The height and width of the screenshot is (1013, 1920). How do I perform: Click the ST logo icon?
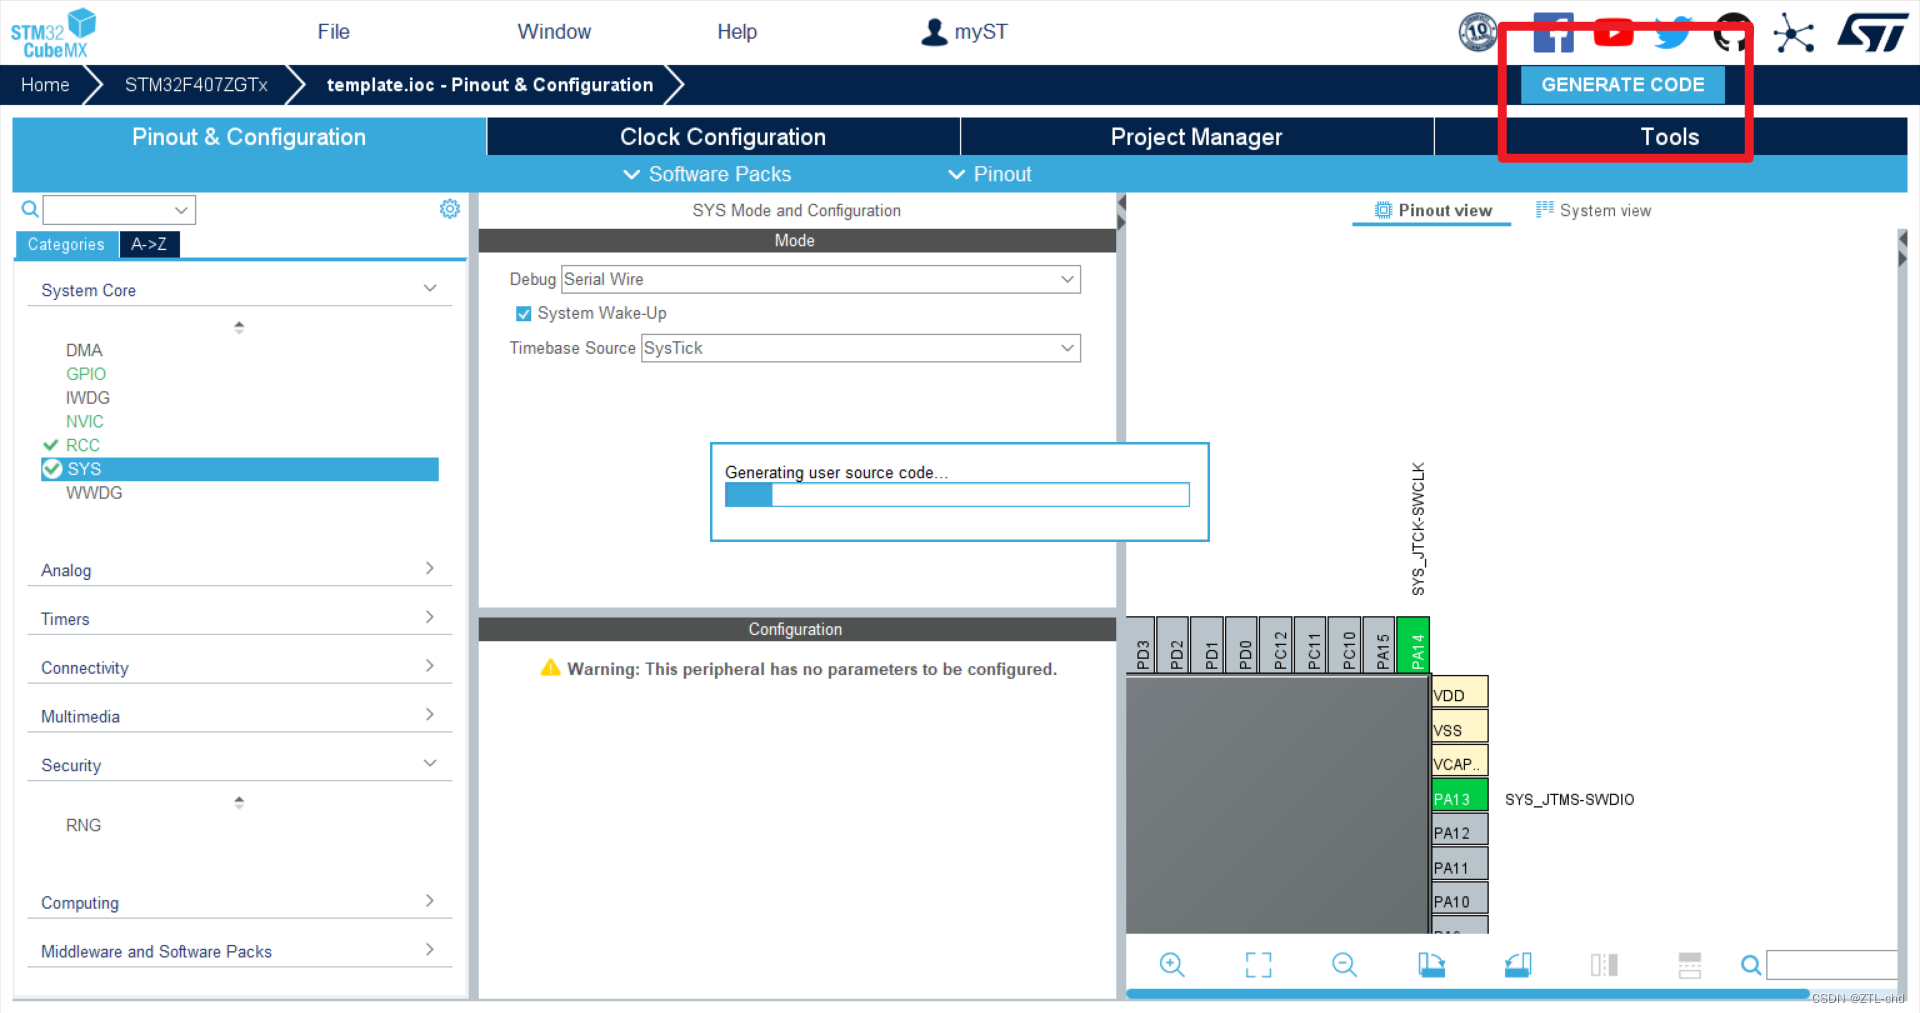(1872, 32)
